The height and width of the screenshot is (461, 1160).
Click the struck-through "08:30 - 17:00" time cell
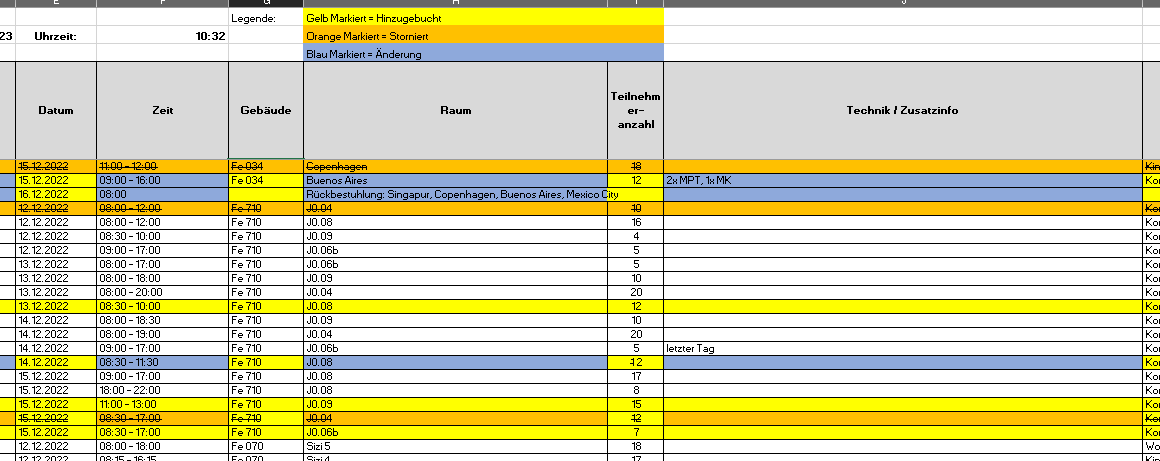[162, 419]
